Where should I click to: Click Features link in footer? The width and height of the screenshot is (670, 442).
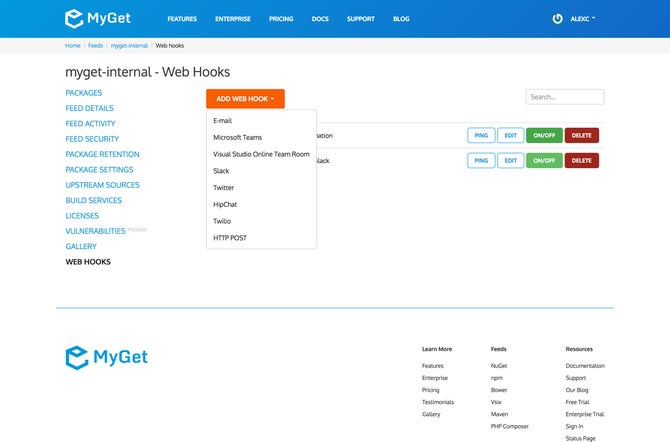click(432, 366)
